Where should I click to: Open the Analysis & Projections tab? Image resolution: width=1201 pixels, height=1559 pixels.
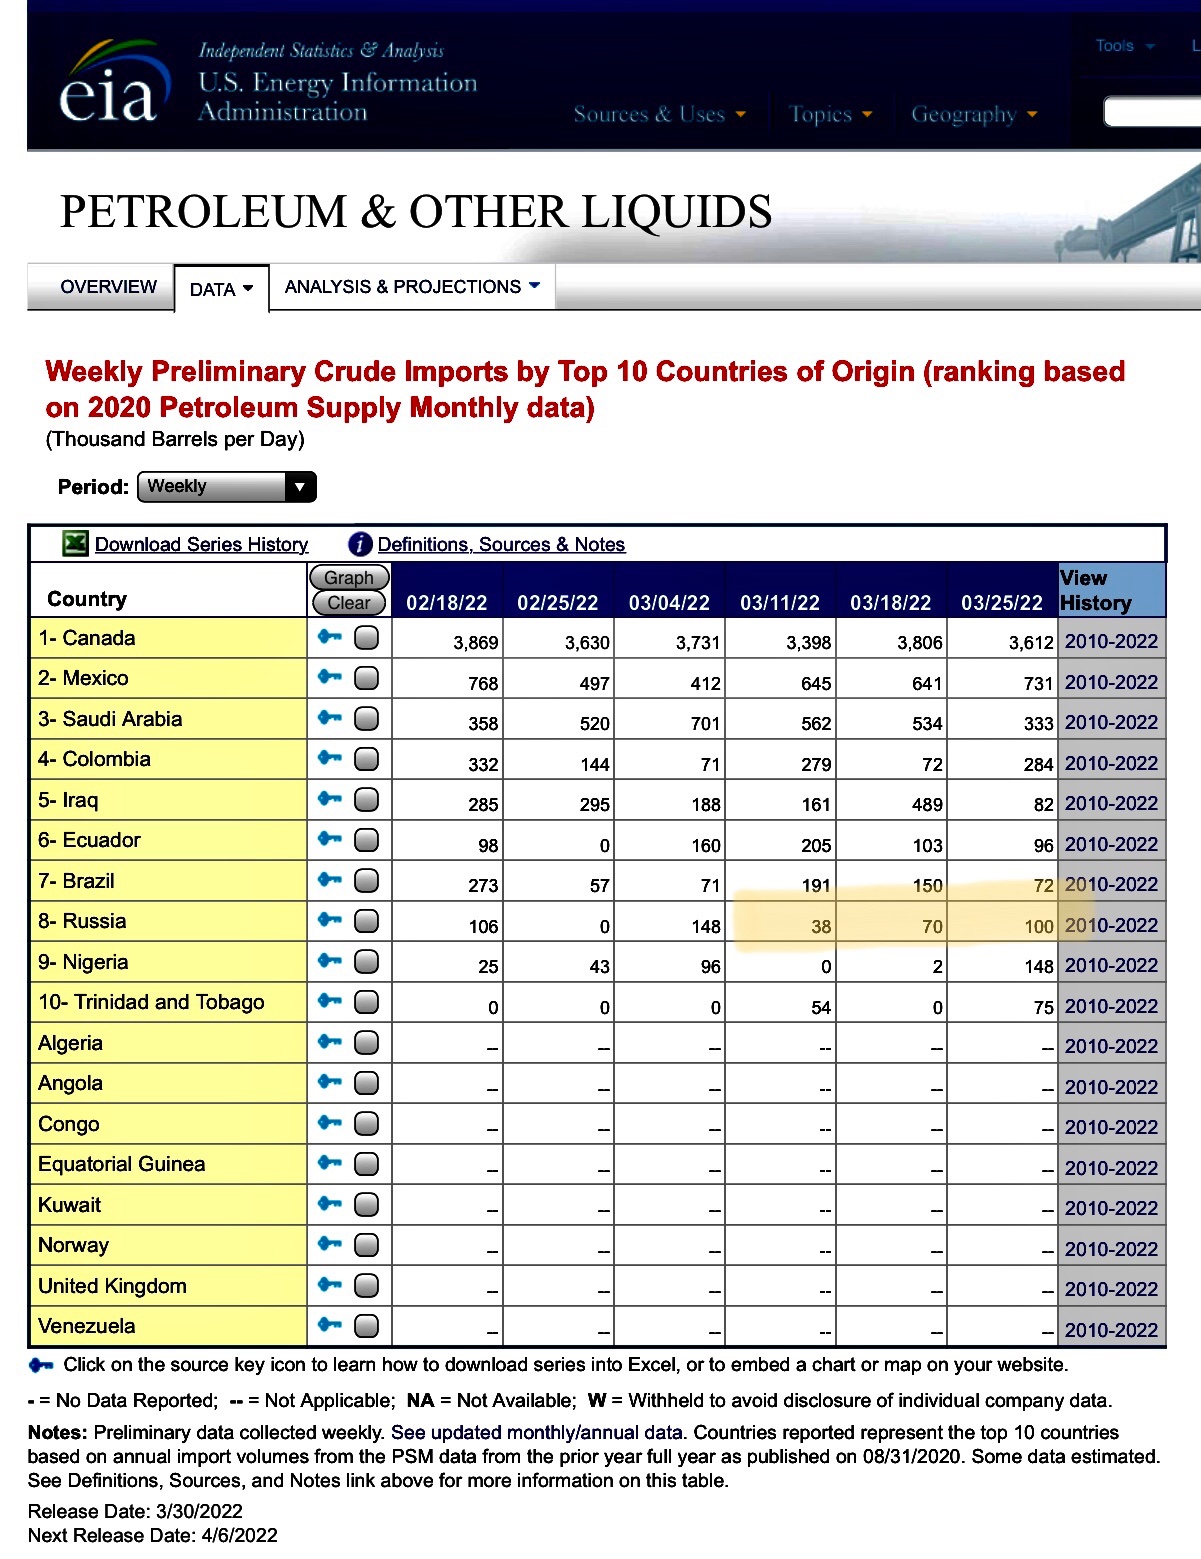[411, 287]
